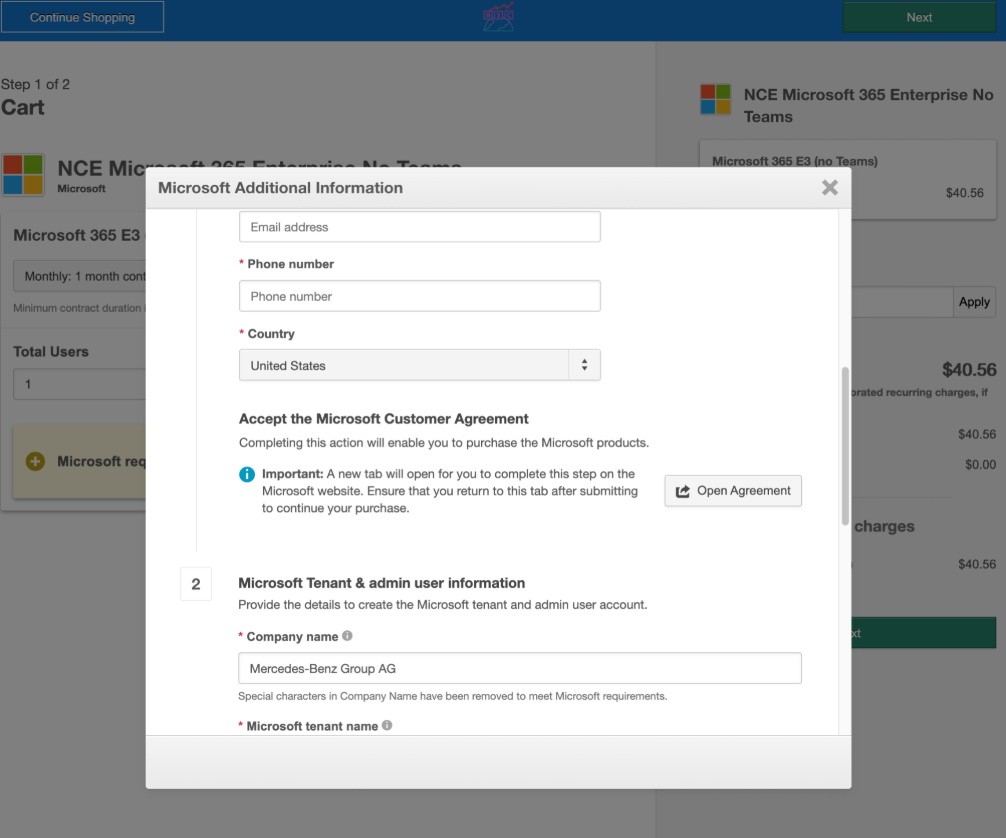The width and height of the screenshot is (1006, 838).
Task: Open the Country dropdown showing United States
Action: click(x=419, y=366)
